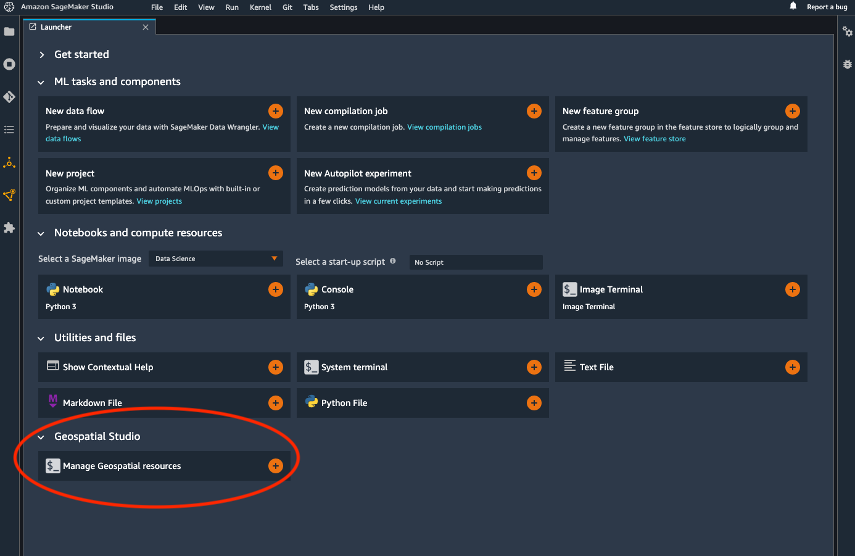Click the notifications bell icon
The width and height of the screenshot is (856, 556).
coord(793,7)
